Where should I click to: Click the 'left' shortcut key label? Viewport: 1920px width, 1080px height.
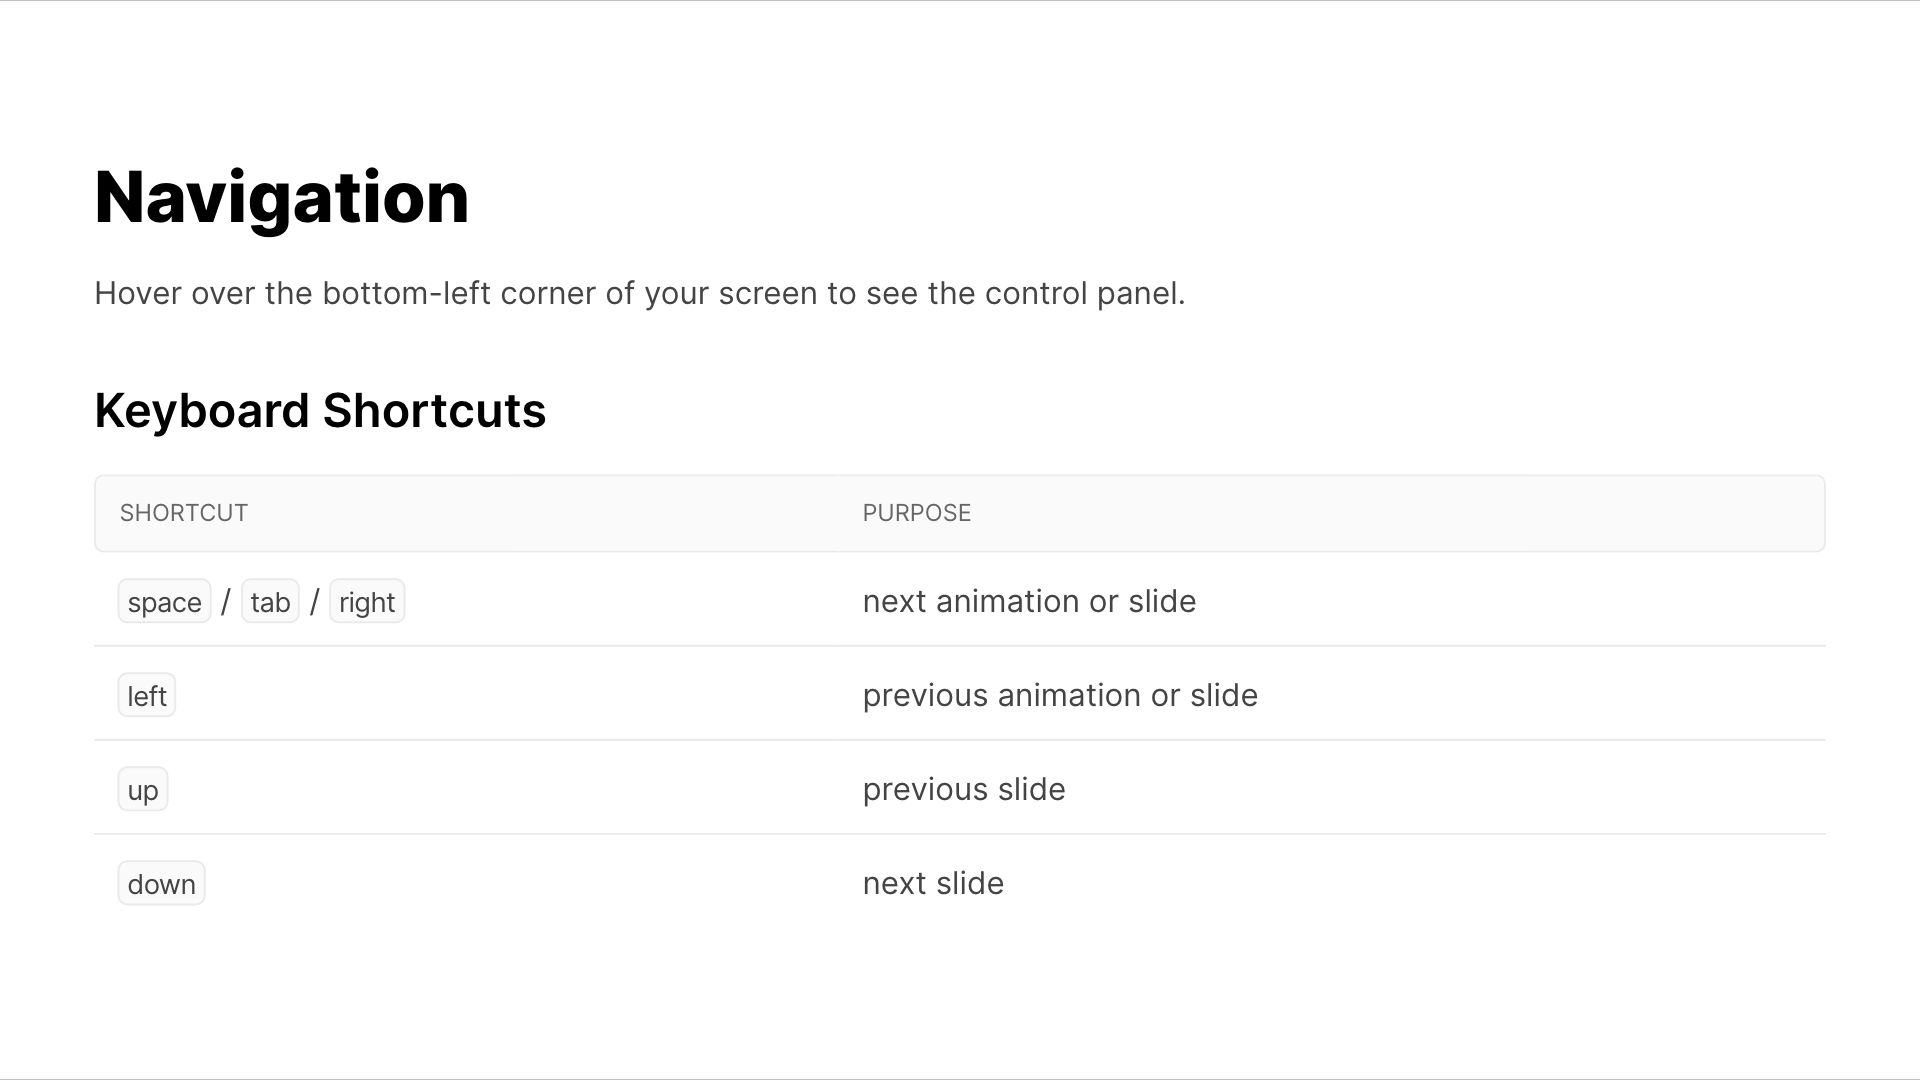(x=146, y=695)
